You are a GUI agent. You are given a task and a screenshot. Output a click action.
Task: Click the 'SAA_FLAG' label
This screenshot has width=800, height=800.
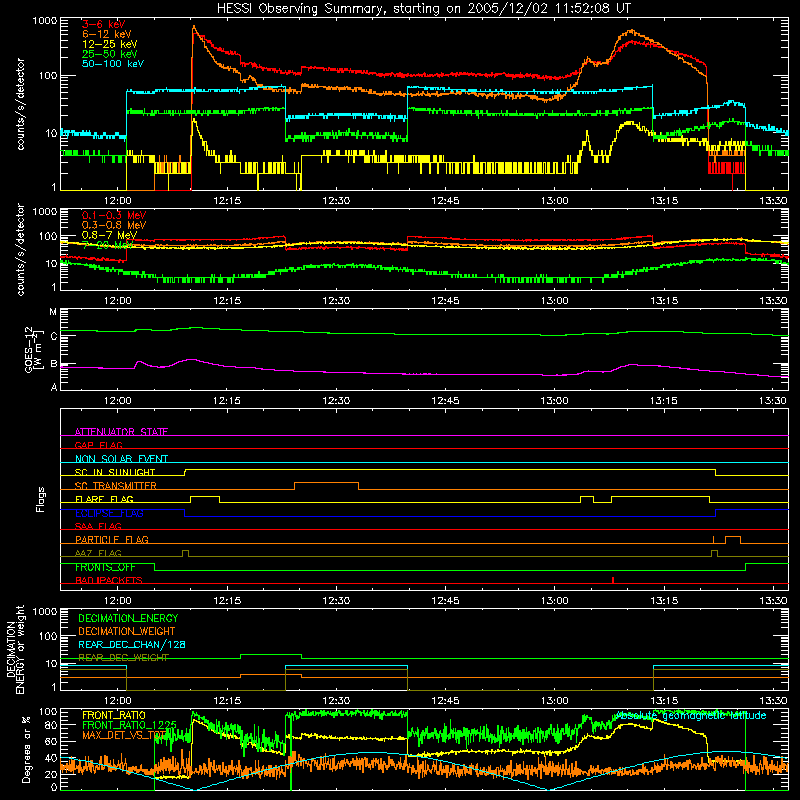98,526
